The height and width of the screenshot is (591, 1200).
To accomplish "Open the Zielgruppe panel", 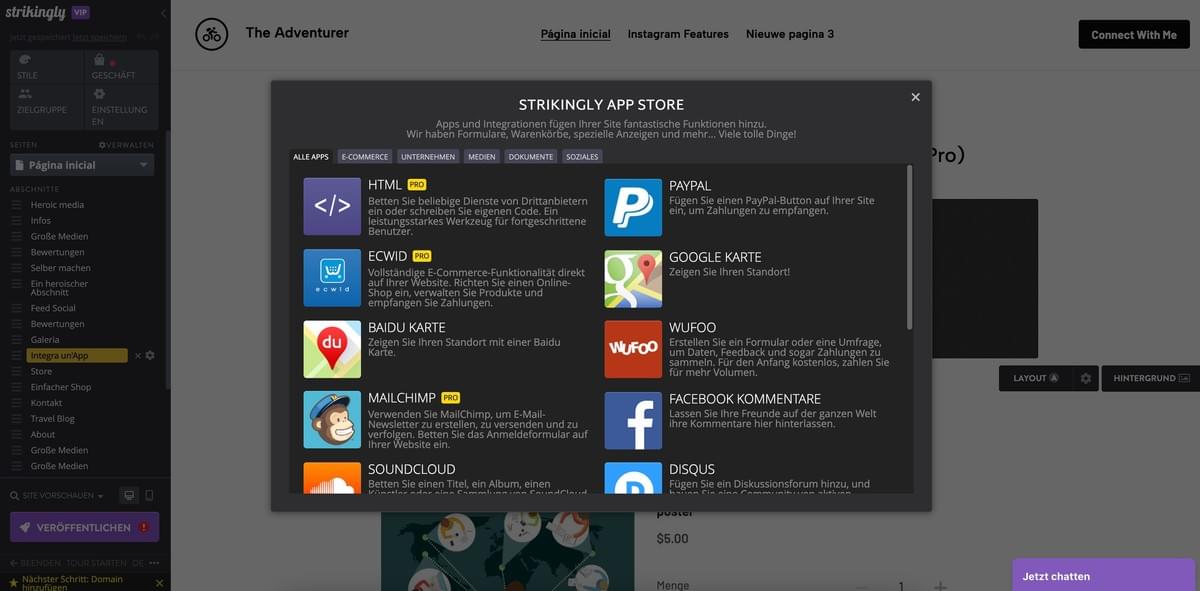I will pyautogui.click(x=46, y=105).
